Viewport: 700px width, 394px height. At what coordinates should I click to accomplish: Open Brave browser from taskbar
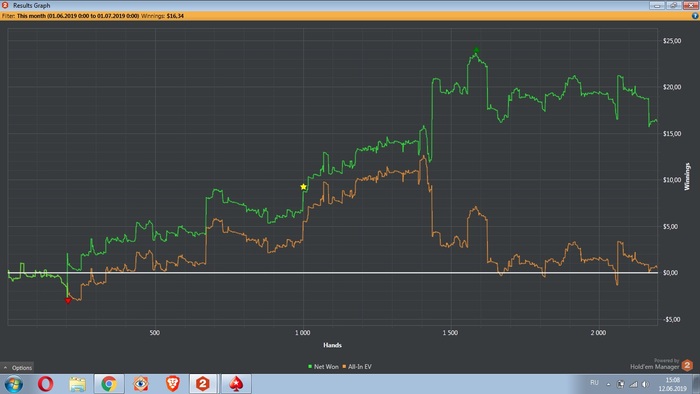(172, 384)
